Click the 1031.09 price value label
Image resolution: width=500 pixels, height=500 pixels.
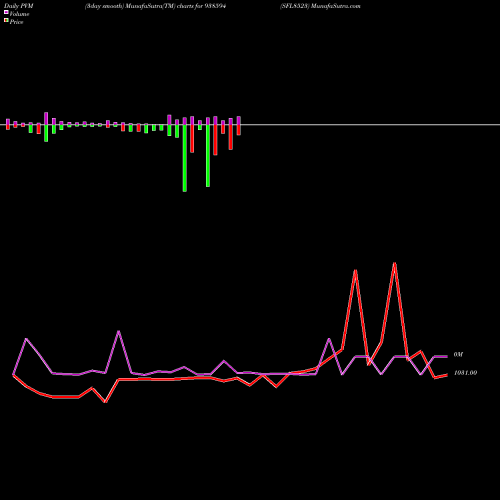[466, 373]
